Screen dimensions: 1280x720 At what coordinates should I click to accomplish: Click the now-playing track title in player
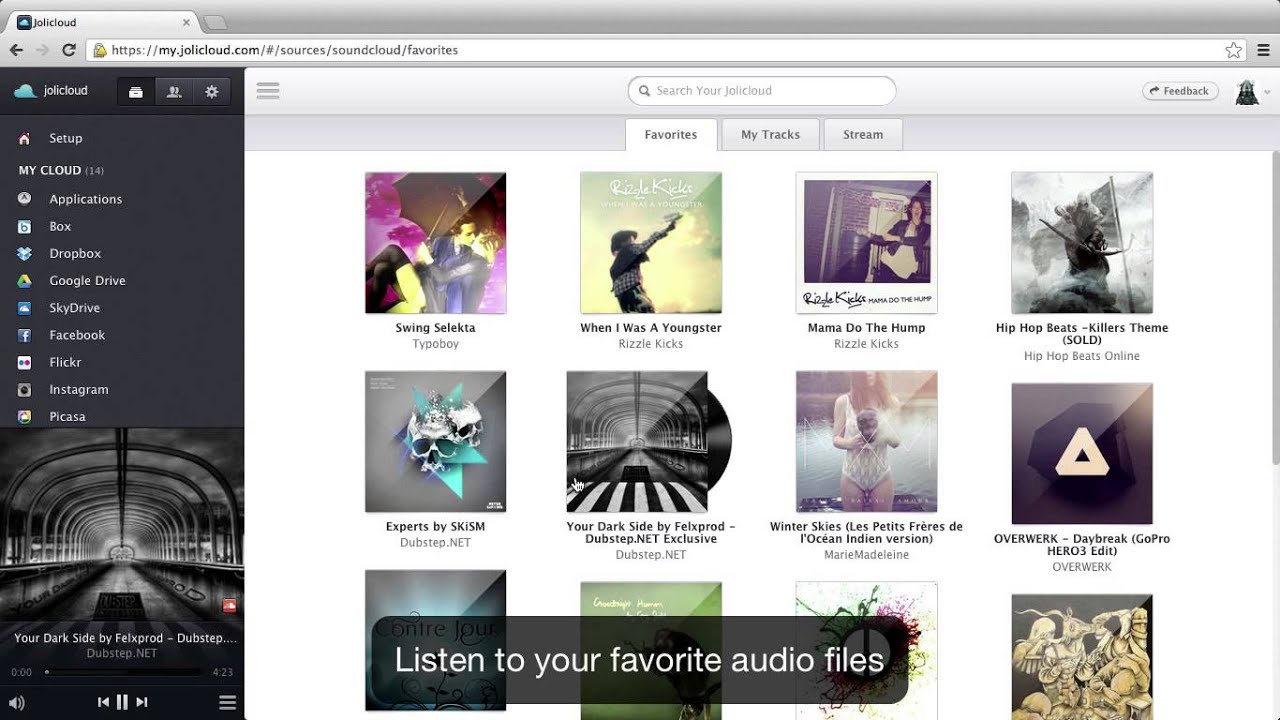(x=126, y=638)
